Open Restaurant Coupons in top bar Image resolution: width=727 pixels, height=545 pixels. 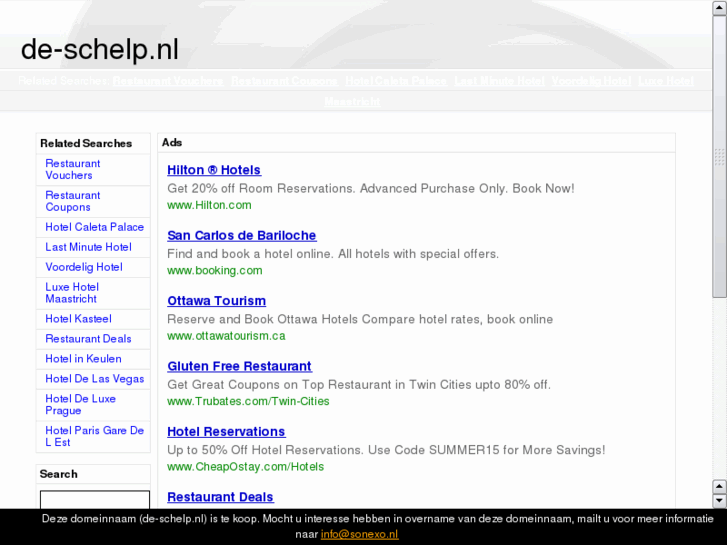pyautogui.click(x=285, y=81)
